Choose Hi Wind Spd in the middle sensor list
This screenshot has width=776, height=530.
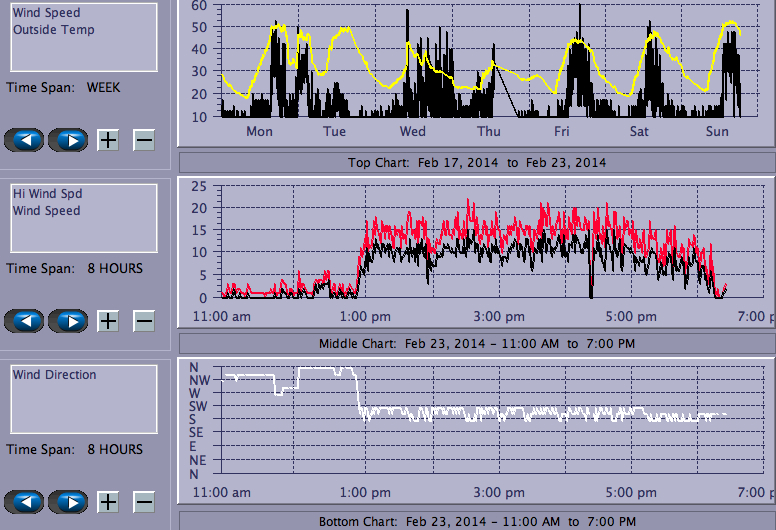46,194
